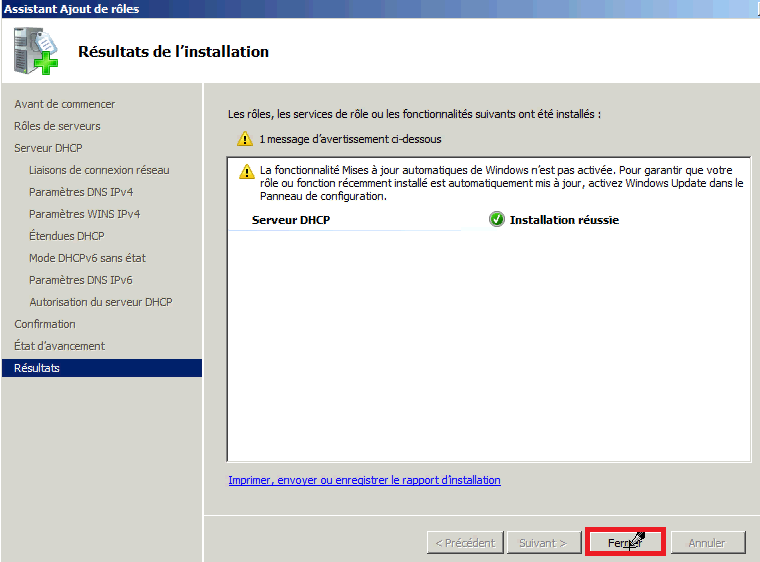Select 'Mode DHCPv6 sans état' step

[87, 258]
